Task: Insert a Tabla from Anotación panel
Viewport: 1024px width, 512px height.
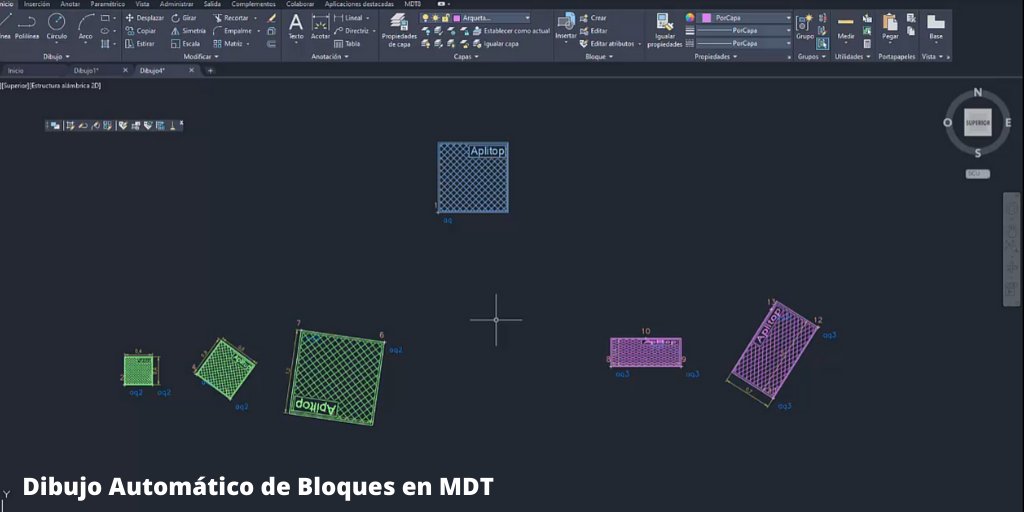Action: click(347, 44)
